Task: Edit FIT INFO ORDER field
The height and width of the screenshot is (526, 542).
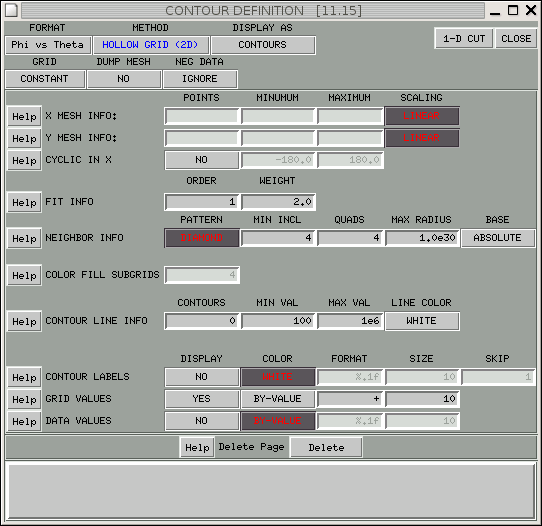Action: coord(202,202)
